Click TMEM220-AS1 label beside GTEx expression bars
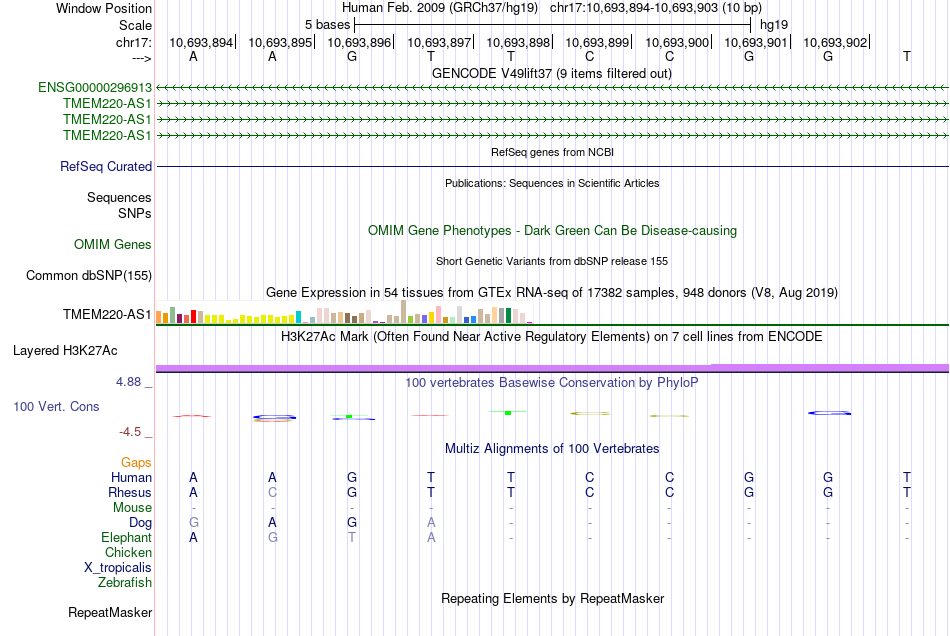The image size is (950, 636). click(x=107, y=314)
